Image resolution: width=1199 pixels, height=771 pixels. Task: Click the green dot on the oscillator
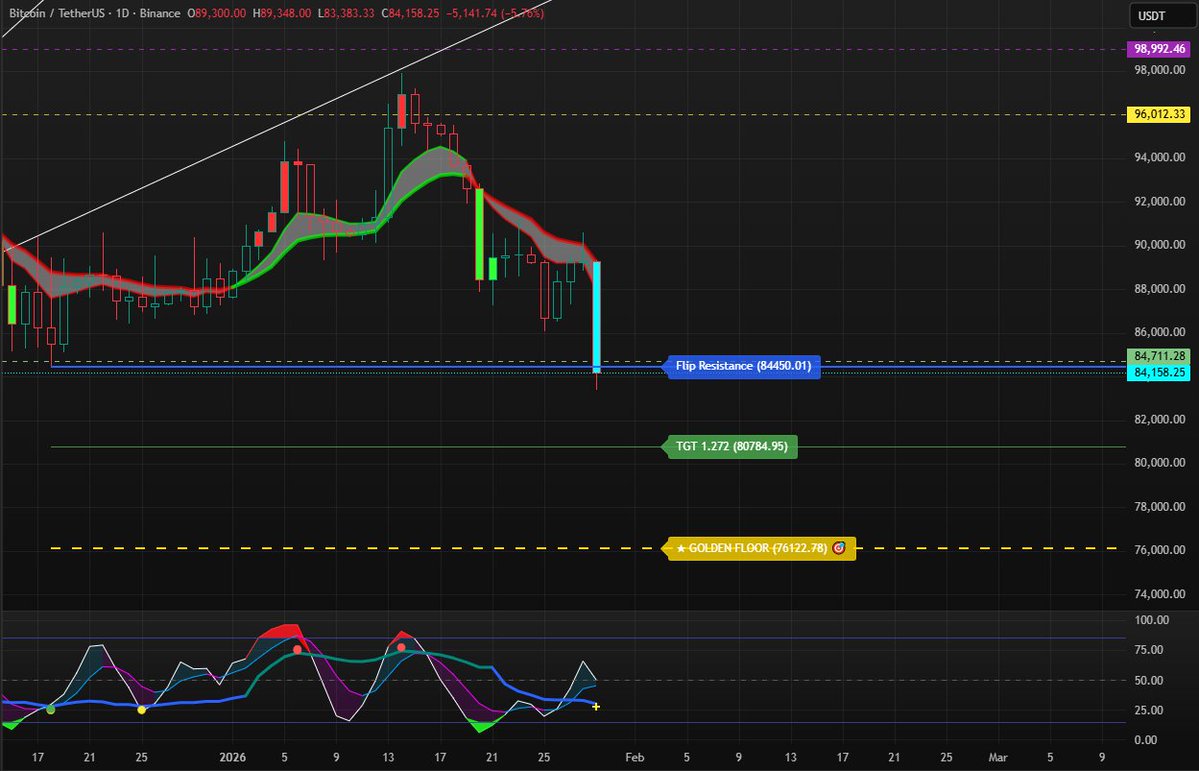tap(50, 710)
